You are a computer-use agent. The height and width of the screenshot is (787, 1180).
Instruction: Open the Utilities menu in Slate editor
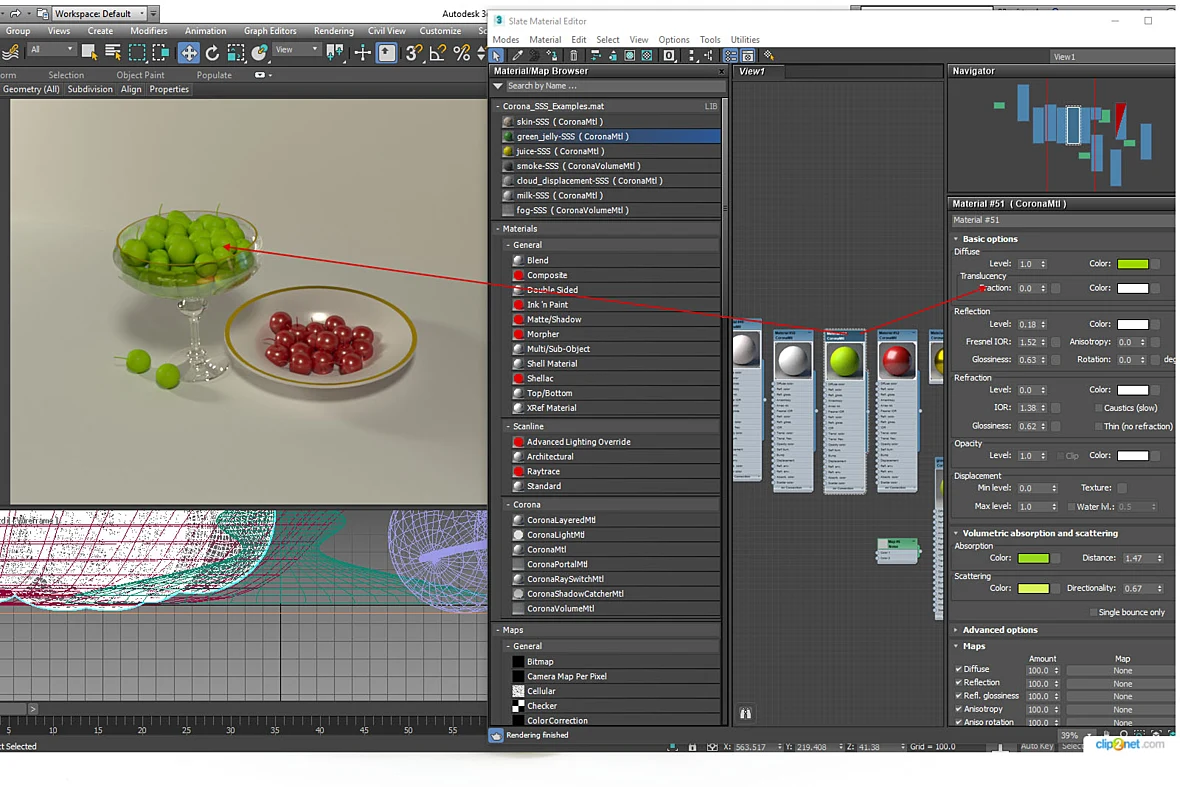745,40
